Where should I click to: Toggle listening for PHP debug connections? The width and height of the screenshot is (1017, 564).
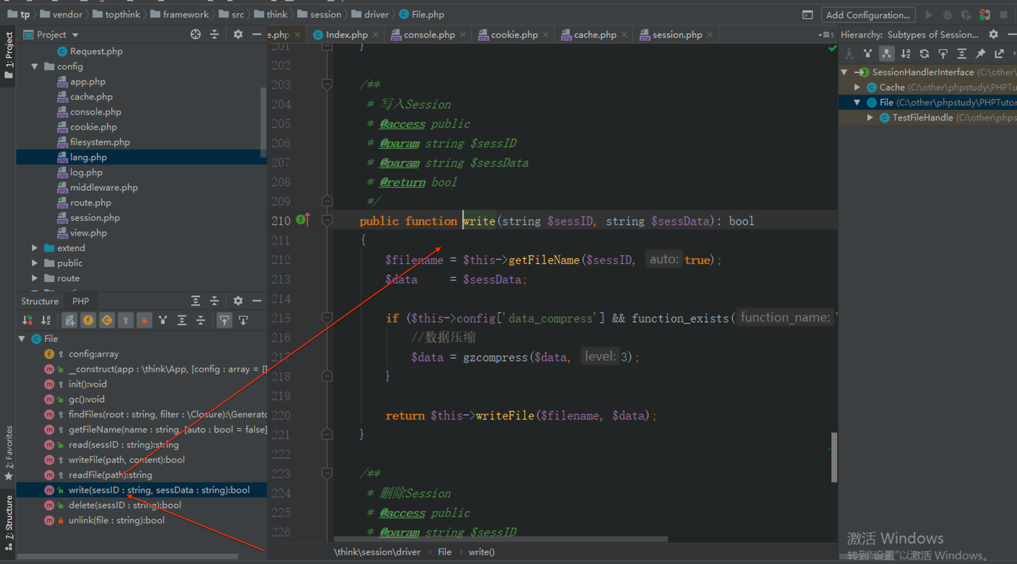point(985,14)
